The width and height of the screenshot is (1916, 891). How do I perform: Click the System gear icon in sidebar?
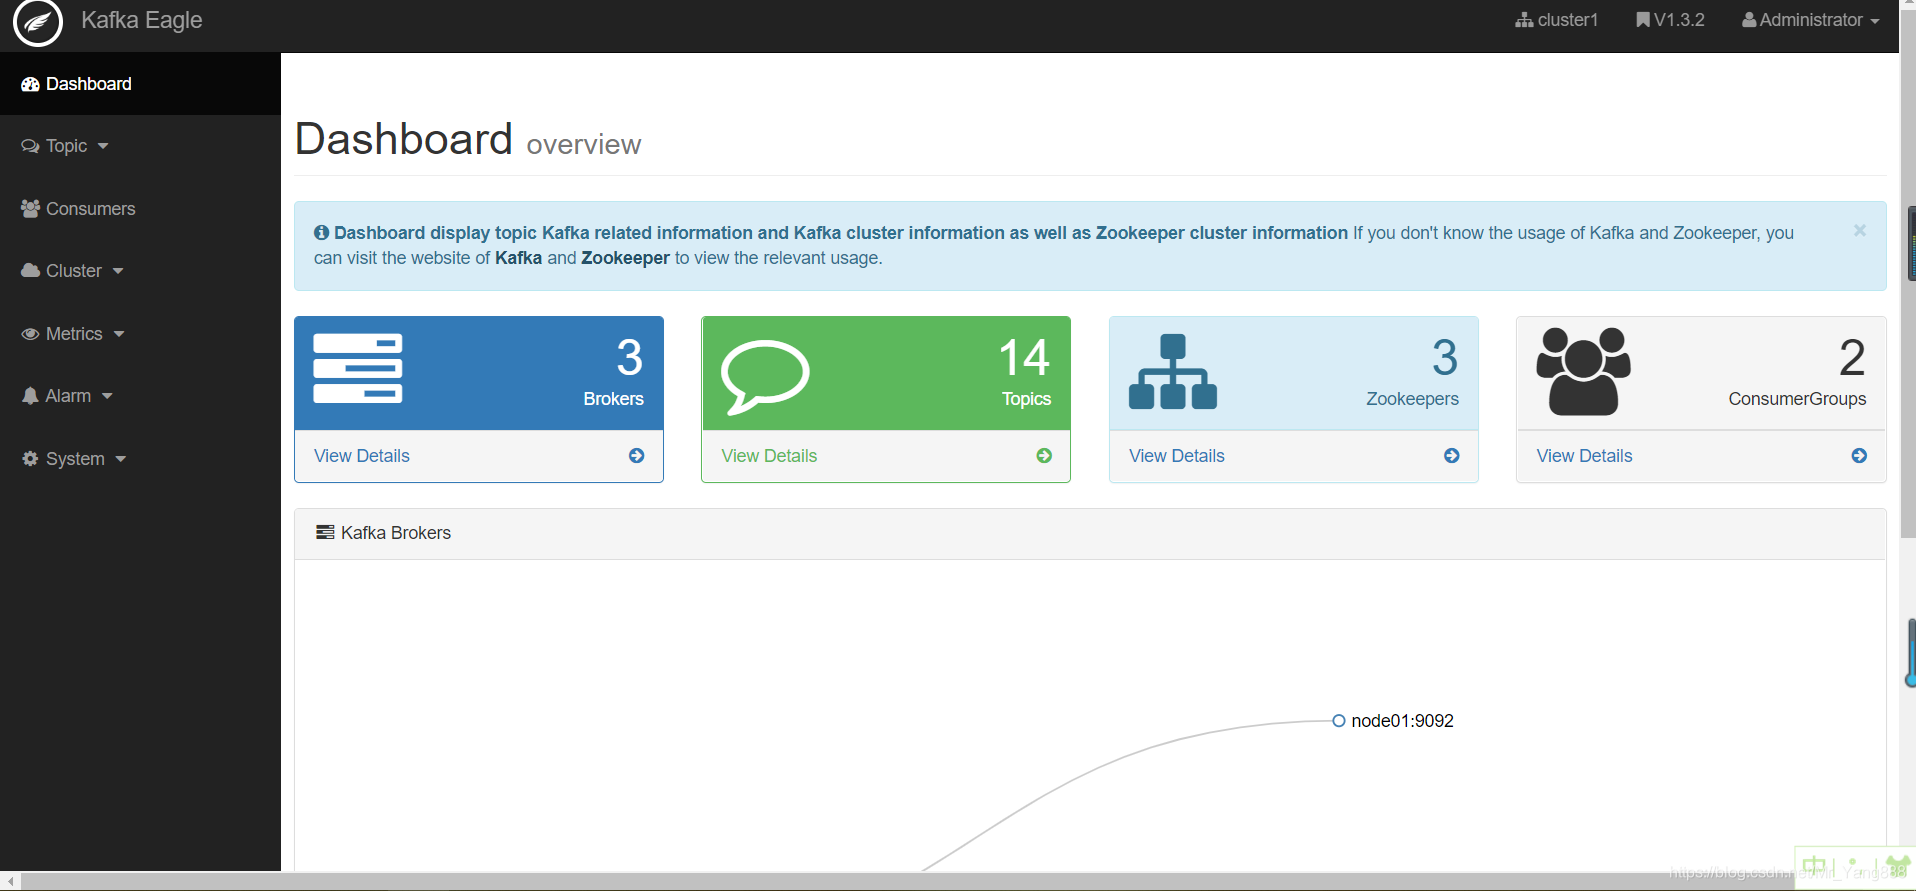pyautogui.click(x=30, y=459)
